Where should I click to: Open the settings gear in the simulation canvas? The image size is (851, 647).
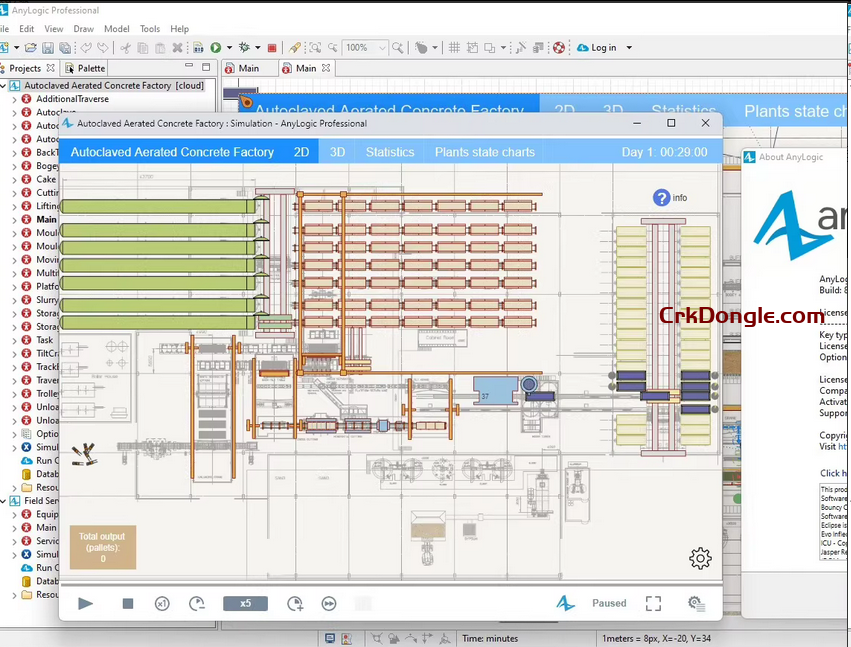coord(700,558)
